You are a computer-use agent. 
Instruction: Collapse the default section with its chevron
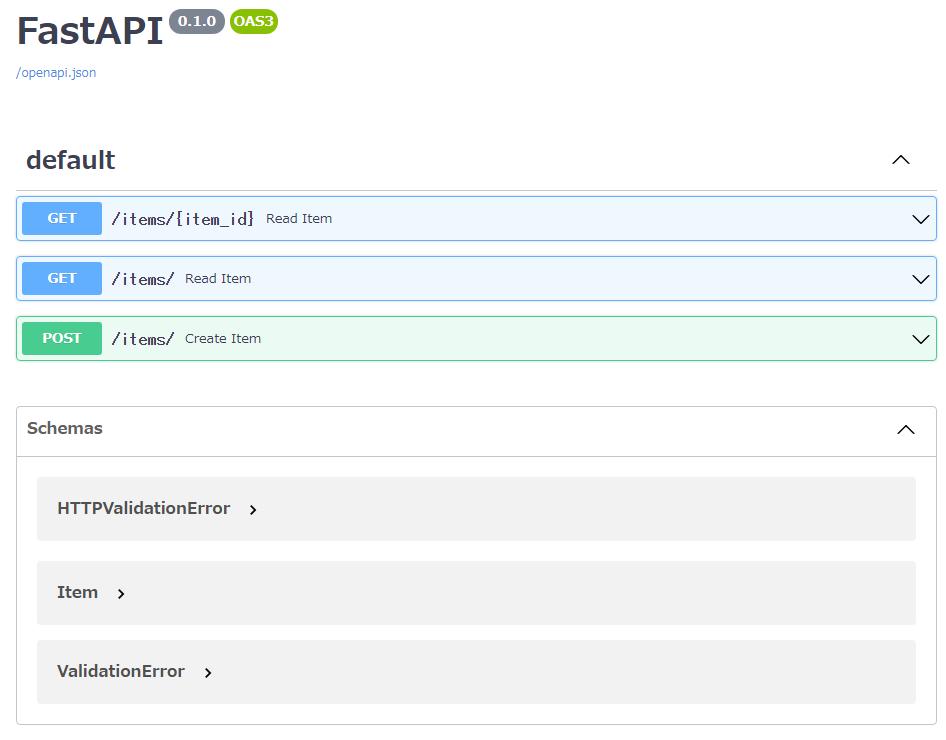(x=900, y=160)
